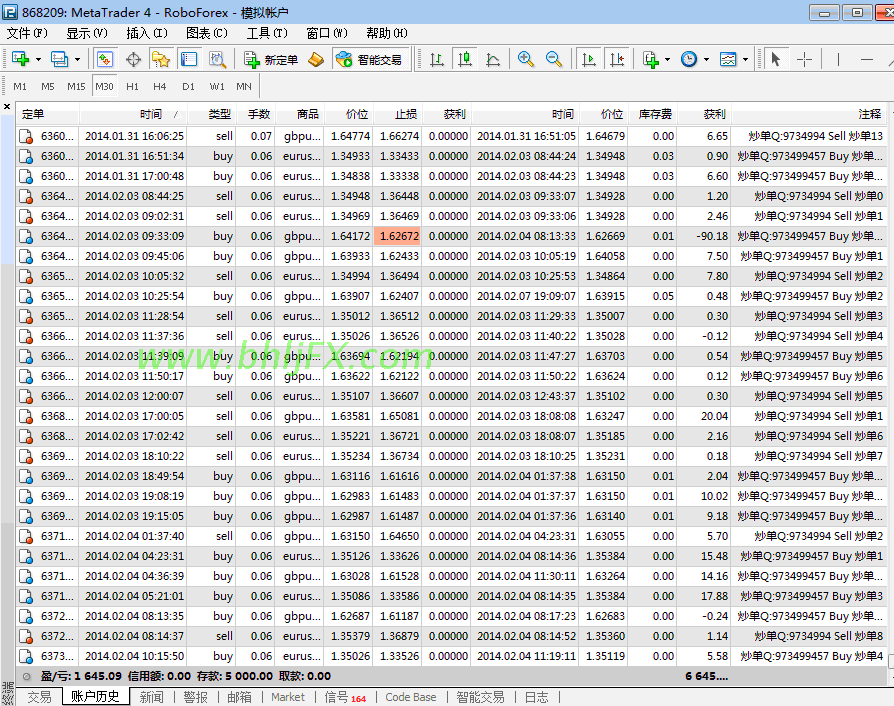Screen dimensions: 894x706
Task: Expand the templates dropdown arrow
Action: 745,59
